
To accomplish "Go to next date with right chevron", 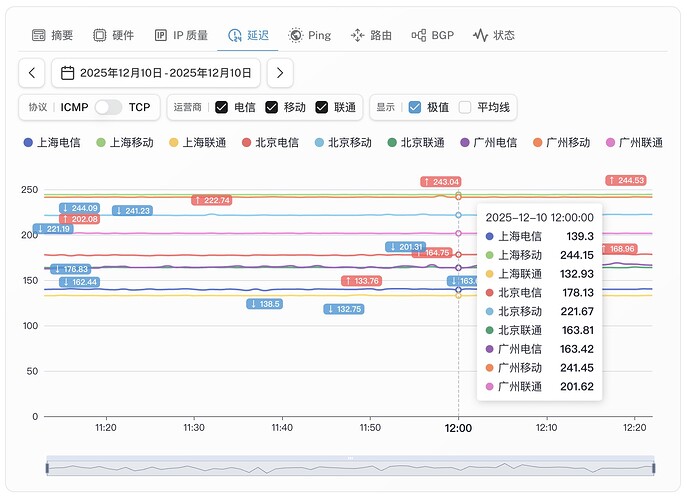I will tap(280, 73).
